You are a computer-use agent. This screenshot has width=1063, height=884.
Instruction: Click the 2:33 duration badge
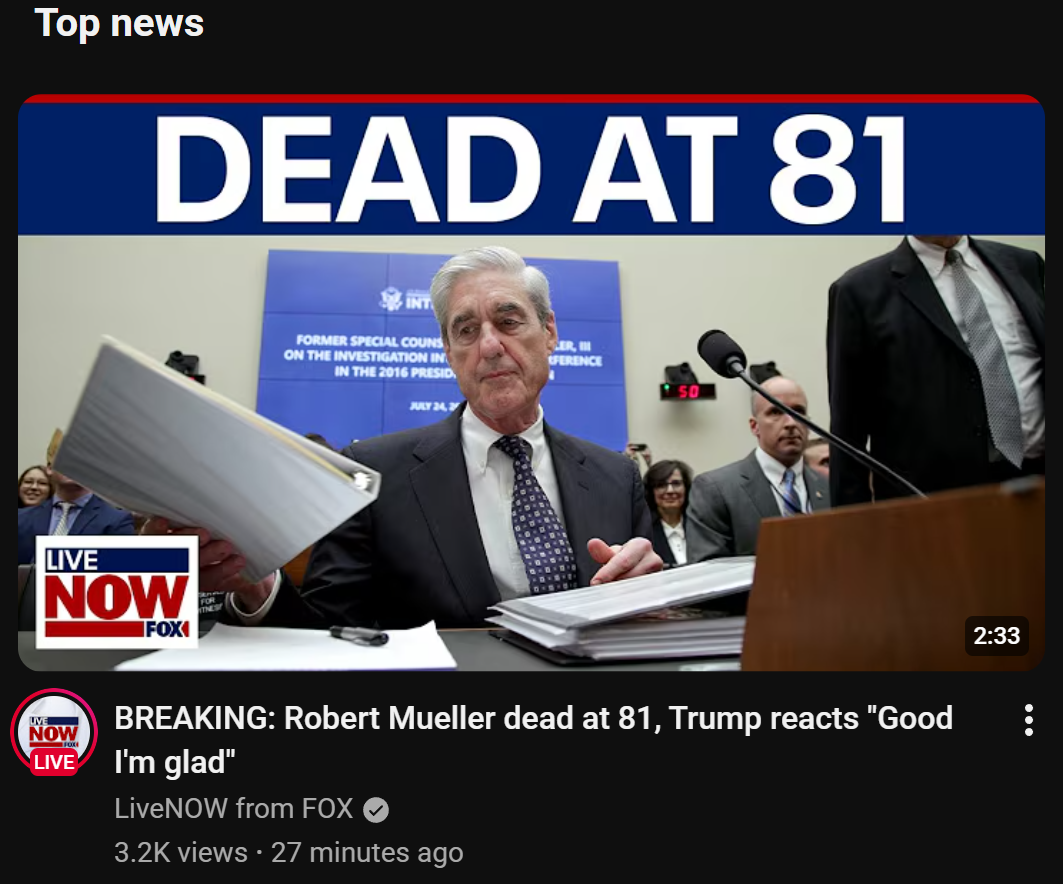[x=997, y=636]
